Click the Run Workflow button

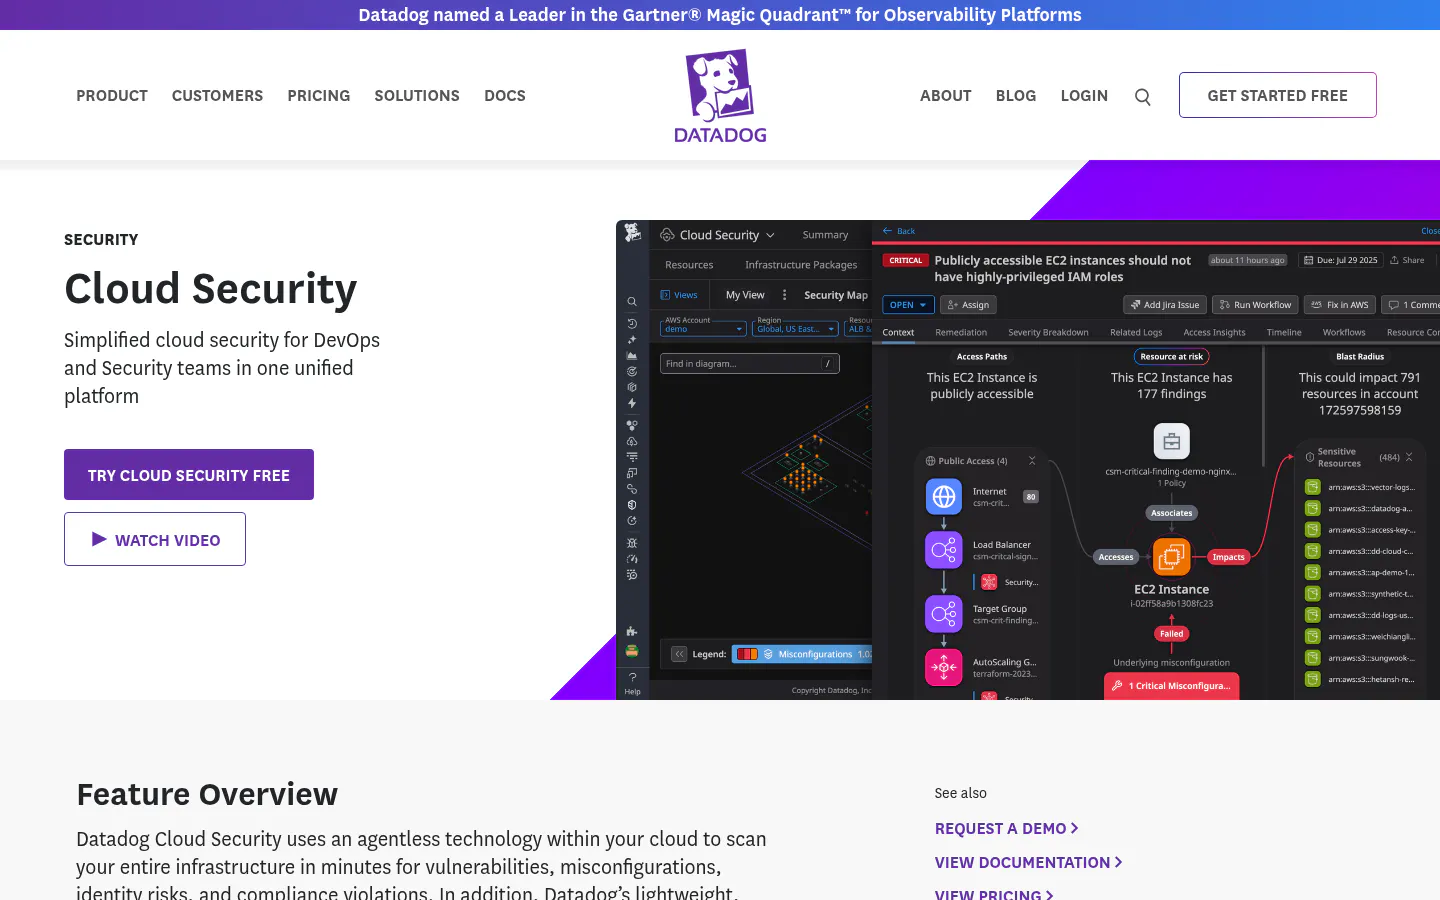tap(1255, 305)
